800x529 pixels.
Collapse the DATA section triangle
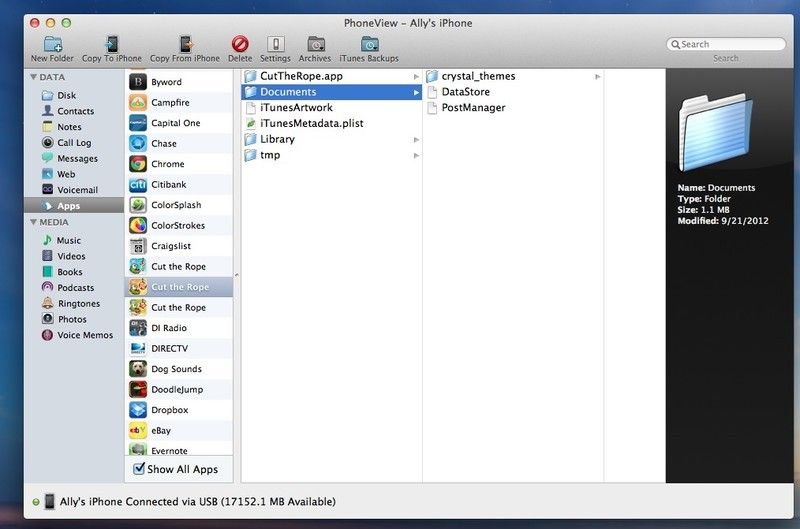[33, 76]
